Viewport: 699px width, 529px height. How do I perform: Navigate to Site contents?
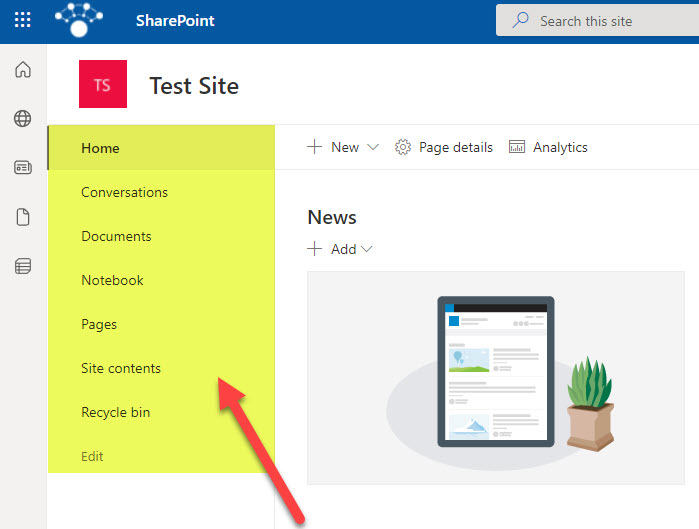(120, 368)
